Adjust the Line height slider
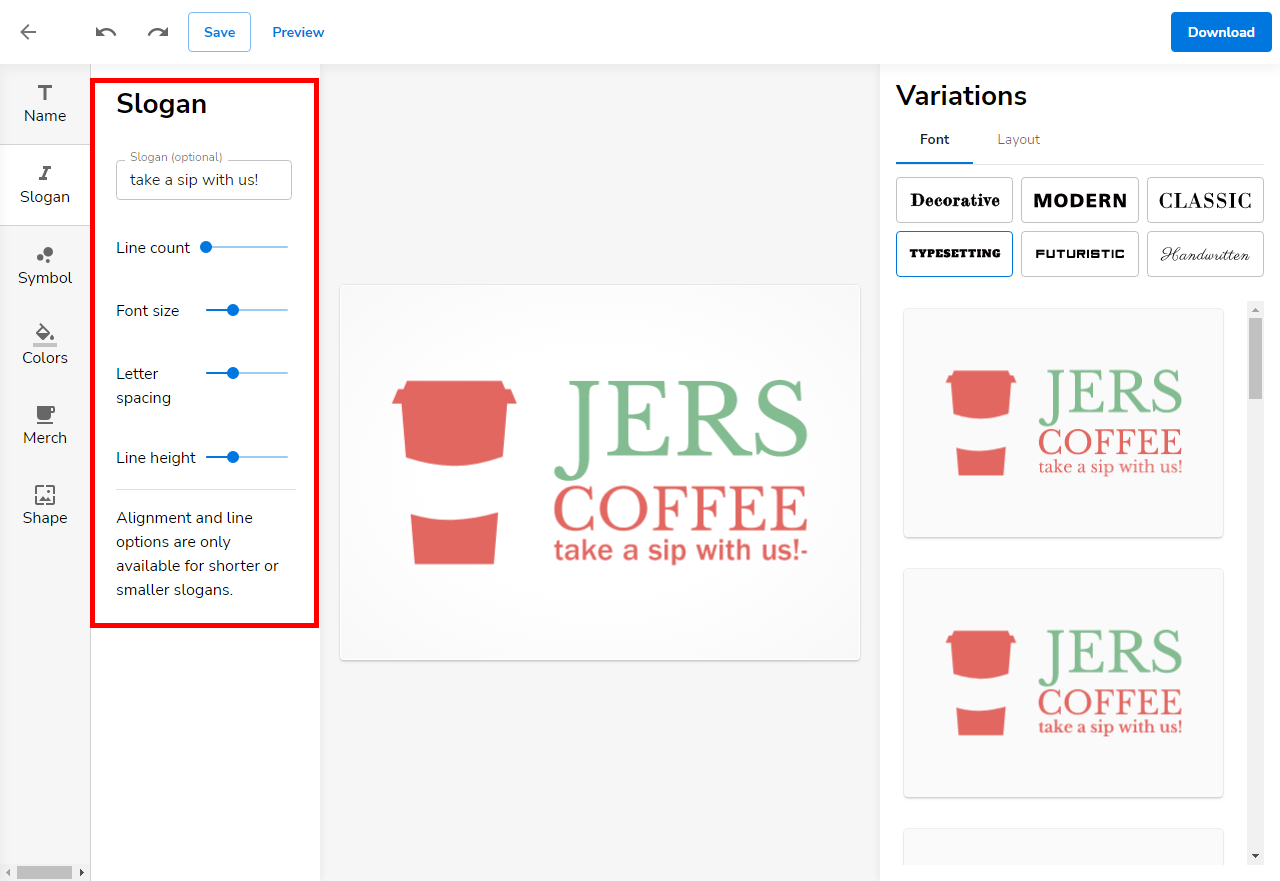 click(x=247, y=457)
